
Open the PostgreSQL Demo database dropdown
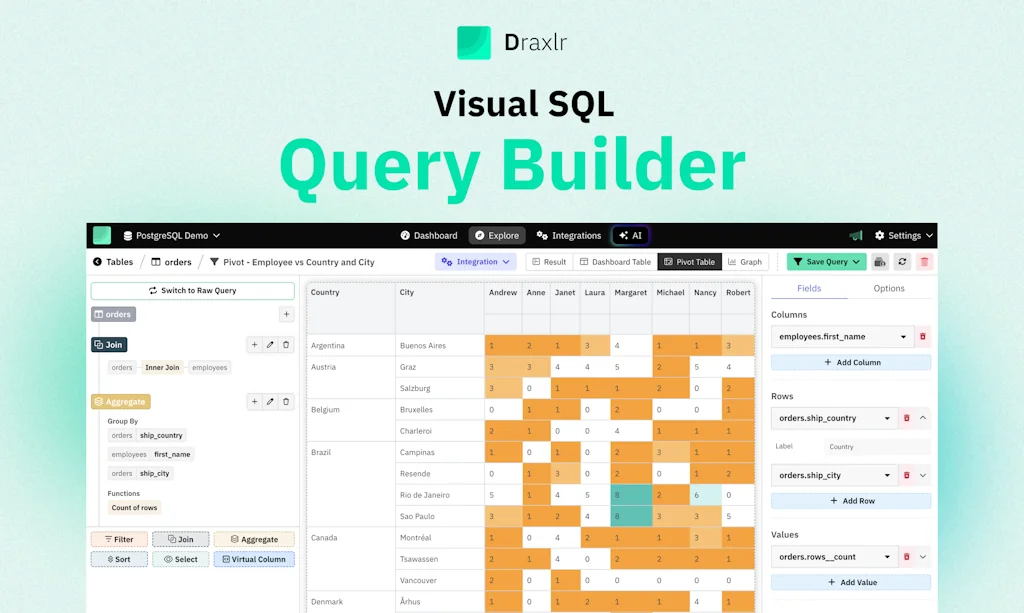(x=172, y=235)
